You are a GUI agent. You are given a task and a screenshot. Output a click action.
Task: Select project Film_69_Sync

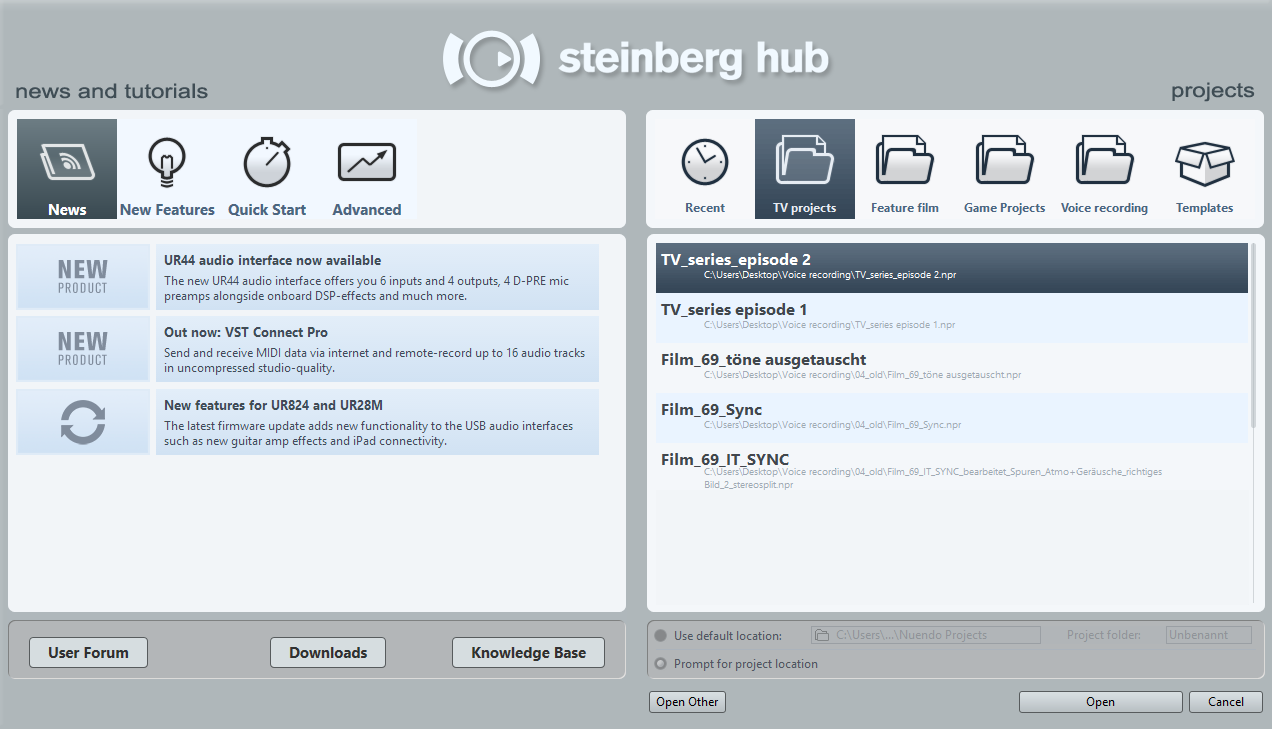(x=952, y=417)
